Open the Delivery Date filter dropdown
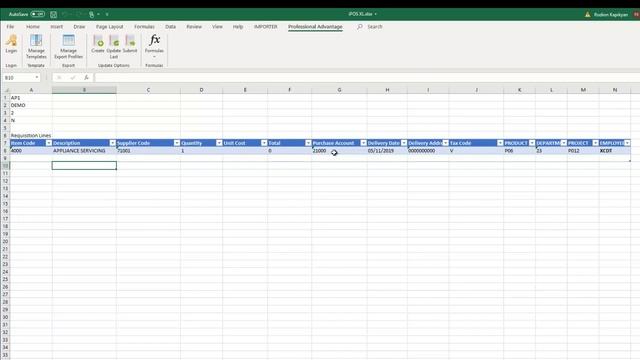This screenshot has width=640, height=360. click(x=404, y=143)
